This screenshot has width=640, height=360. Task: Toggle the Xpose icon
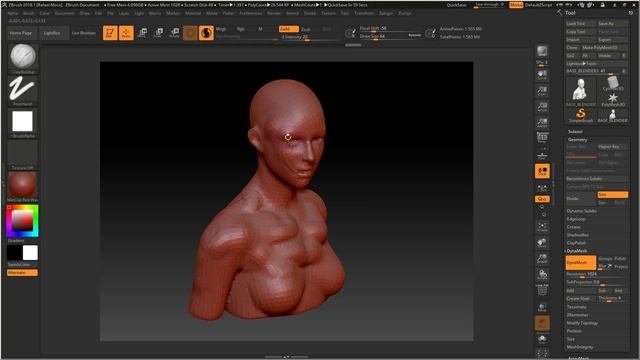[542, 353]
